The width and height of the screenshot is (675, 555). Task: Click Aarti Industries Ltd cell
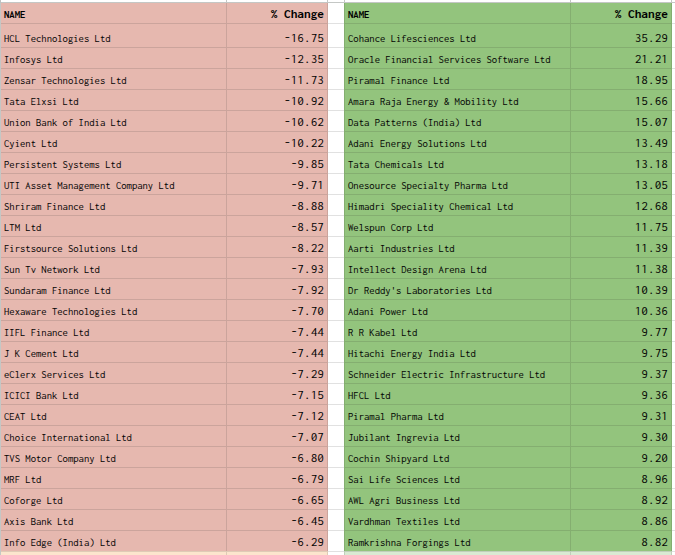point(458,248)
